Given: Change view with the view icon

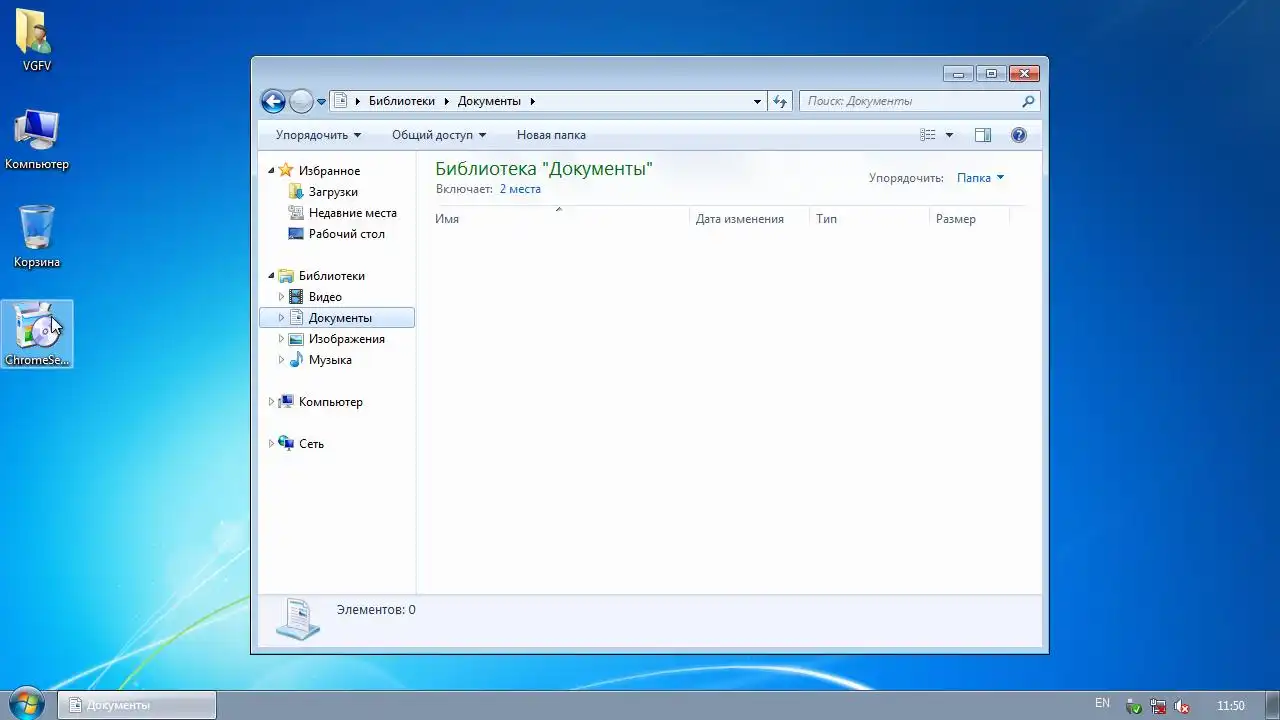Looking at the screenshot, I should (x=928, y=135).
